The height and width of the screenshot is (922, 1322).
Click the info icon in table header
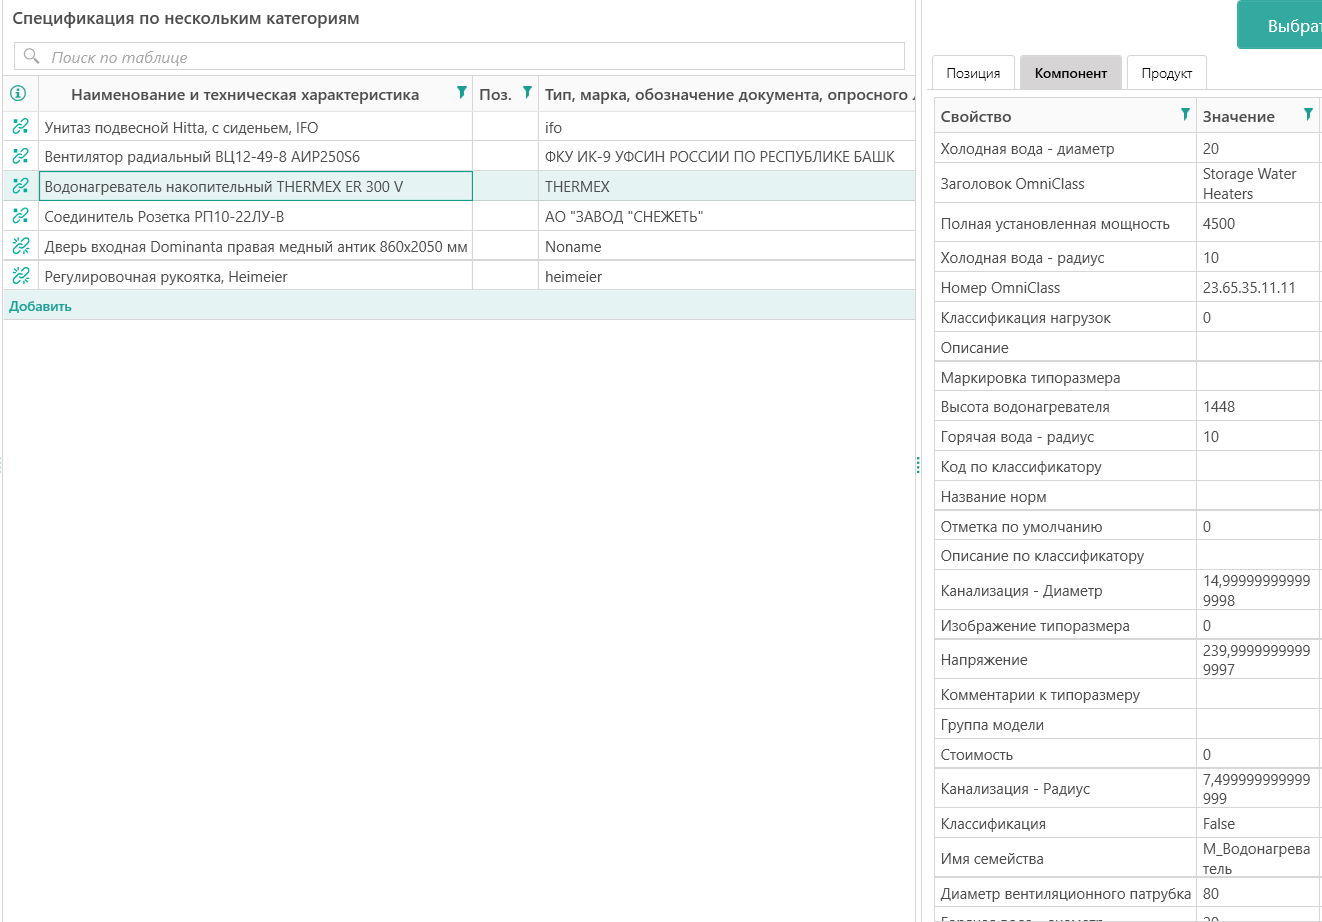(x=18, y=94)
